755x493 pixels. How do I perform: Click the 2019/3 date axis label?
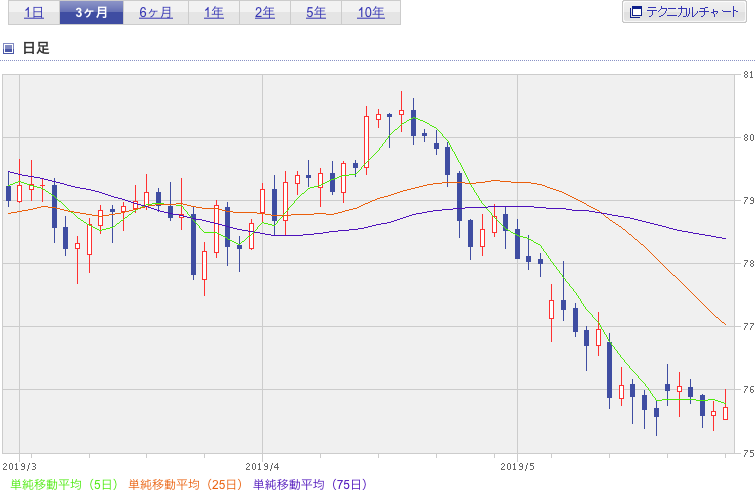pos(19,467)
